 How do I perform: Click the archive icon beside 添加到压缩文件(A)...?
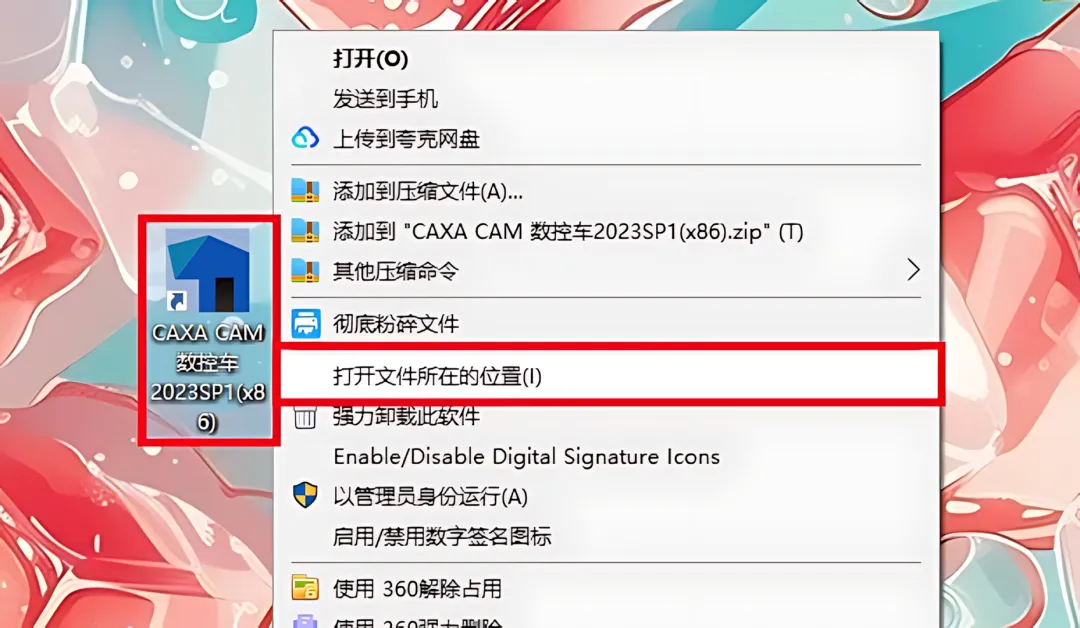pyautogui.click(x=305, y=191)
